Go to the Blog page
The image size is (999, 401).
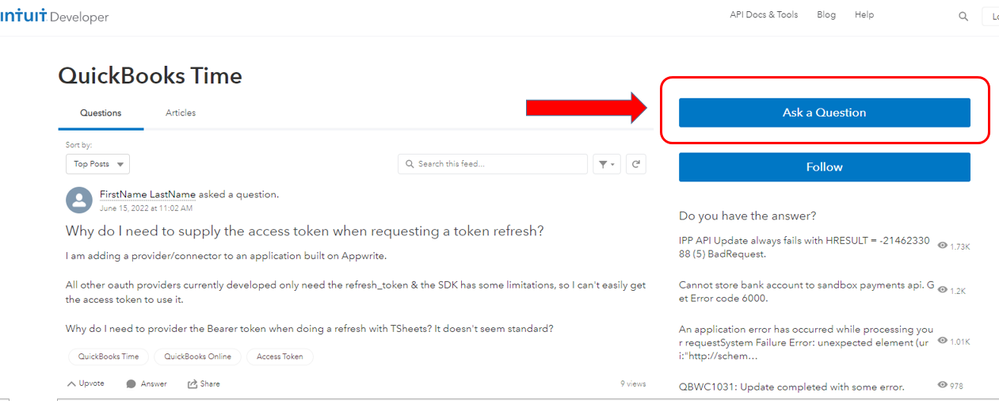(826, 15)
